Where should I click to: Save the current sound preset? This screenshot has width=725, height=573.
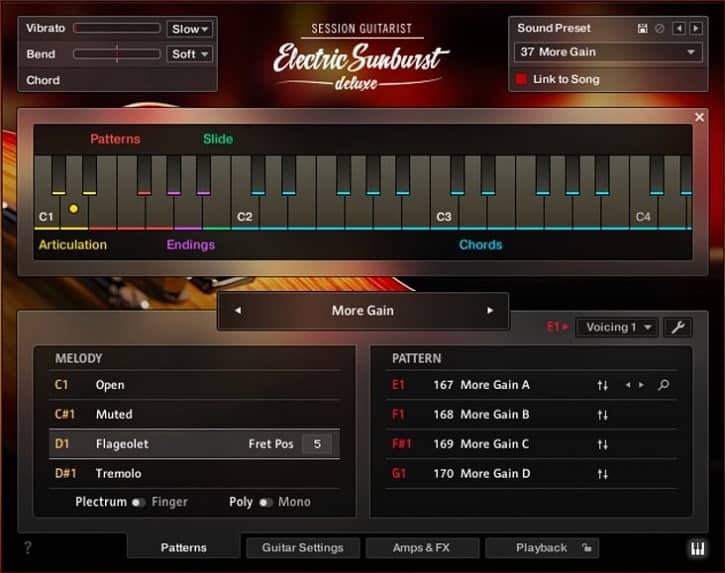[x=642, y=29]
